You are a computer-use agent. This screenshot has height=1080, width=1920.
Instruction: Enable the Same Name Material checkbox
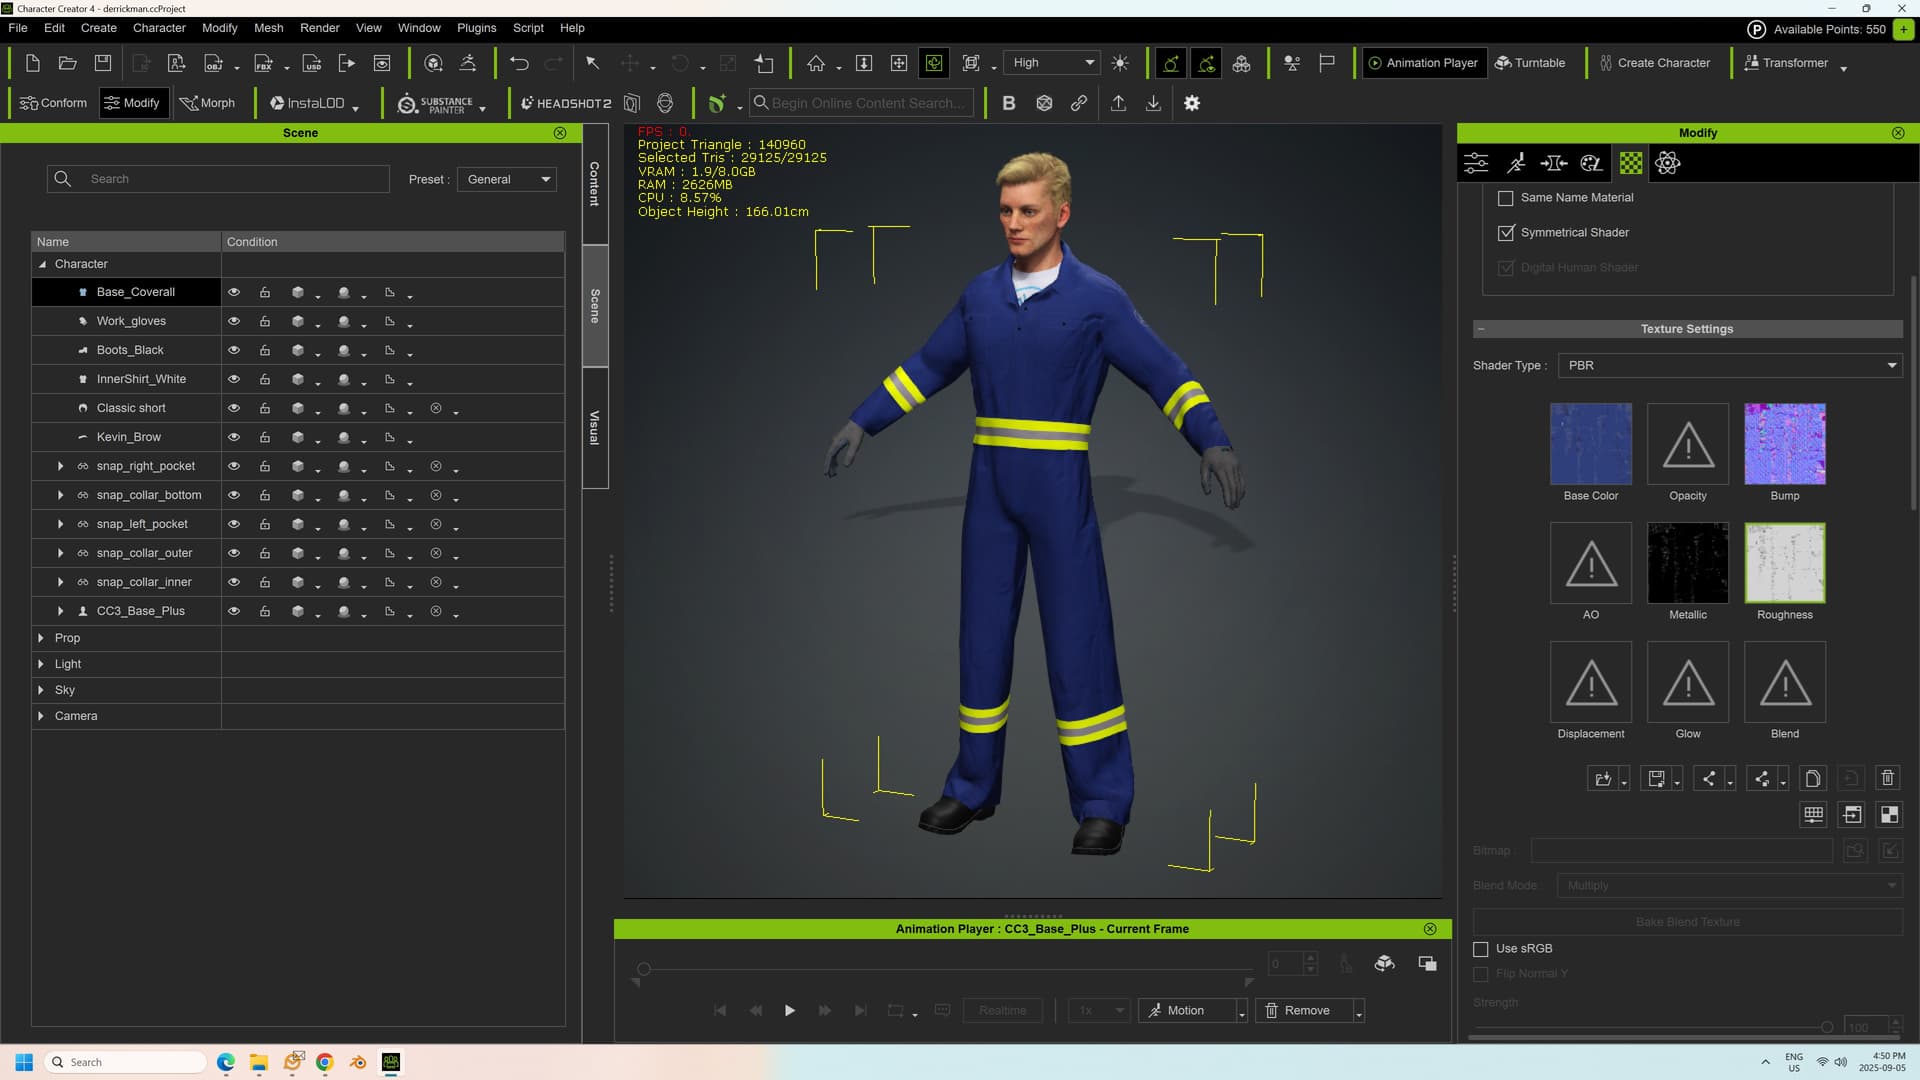click(x=1506, y=198)
